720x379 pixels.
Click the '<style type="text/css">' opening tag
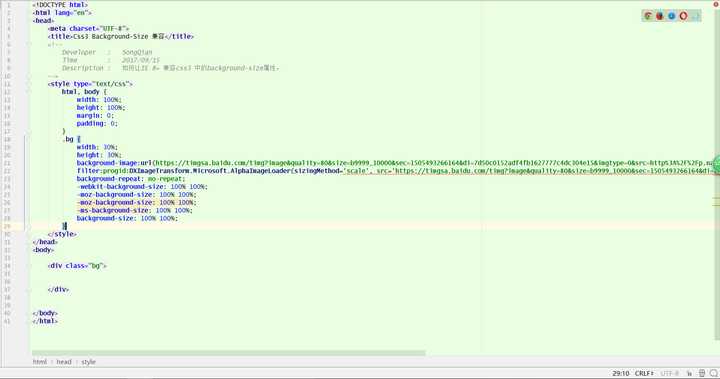click(90, 84)
